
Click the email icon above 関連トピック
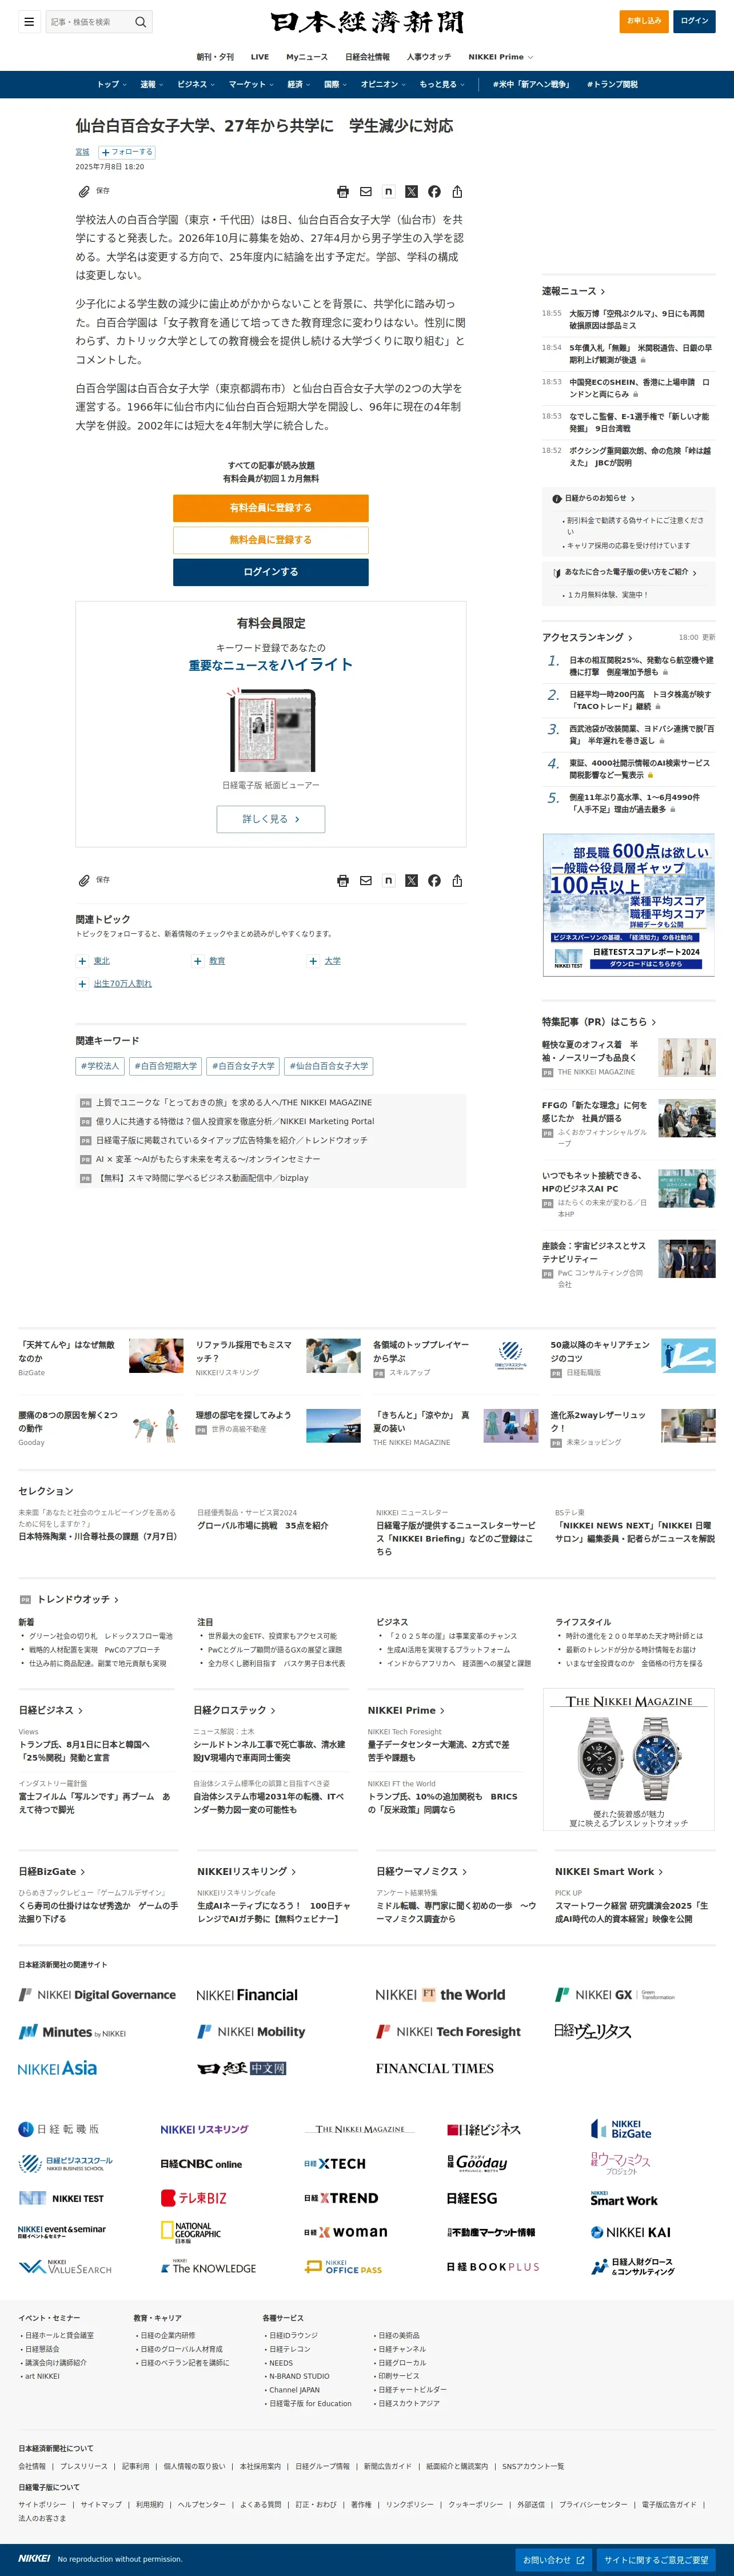coord(366,880)
